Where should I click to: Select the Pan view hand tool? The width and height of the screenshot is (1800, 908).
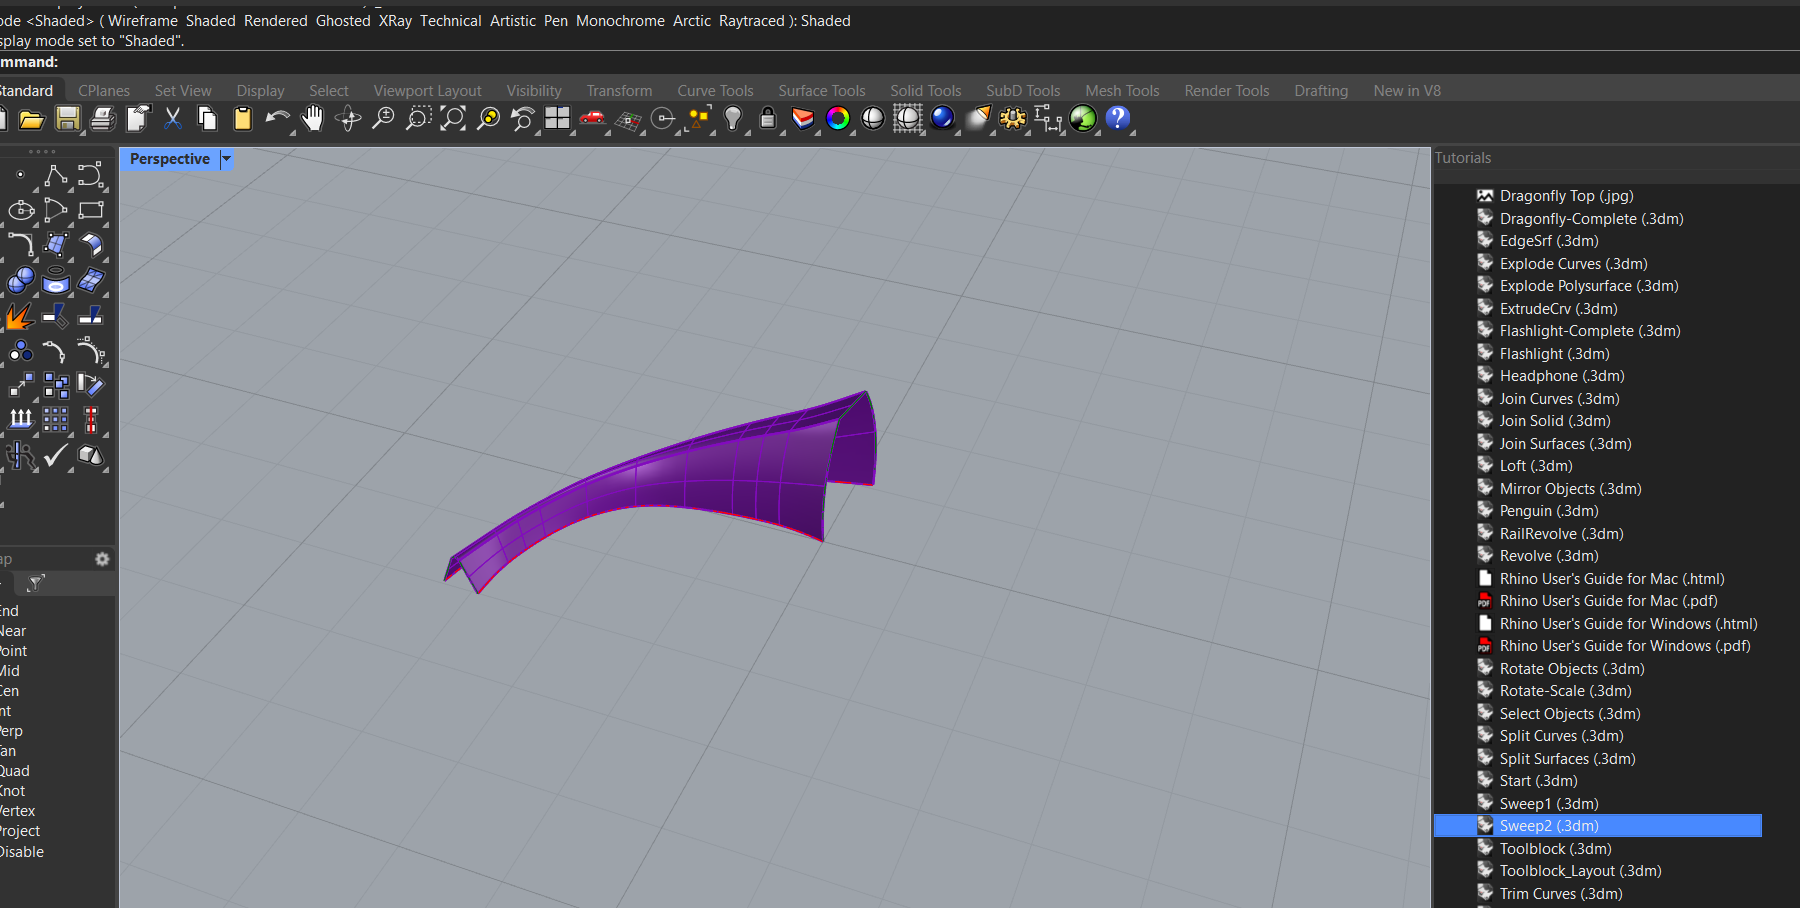[313, 119]
